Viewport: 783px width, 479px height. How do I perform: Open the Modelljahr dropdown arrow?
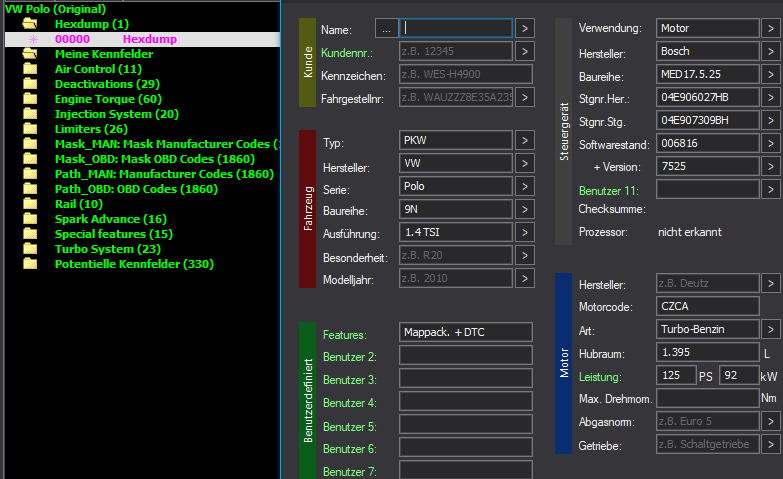pyautogui.click(x=525, y=278)
